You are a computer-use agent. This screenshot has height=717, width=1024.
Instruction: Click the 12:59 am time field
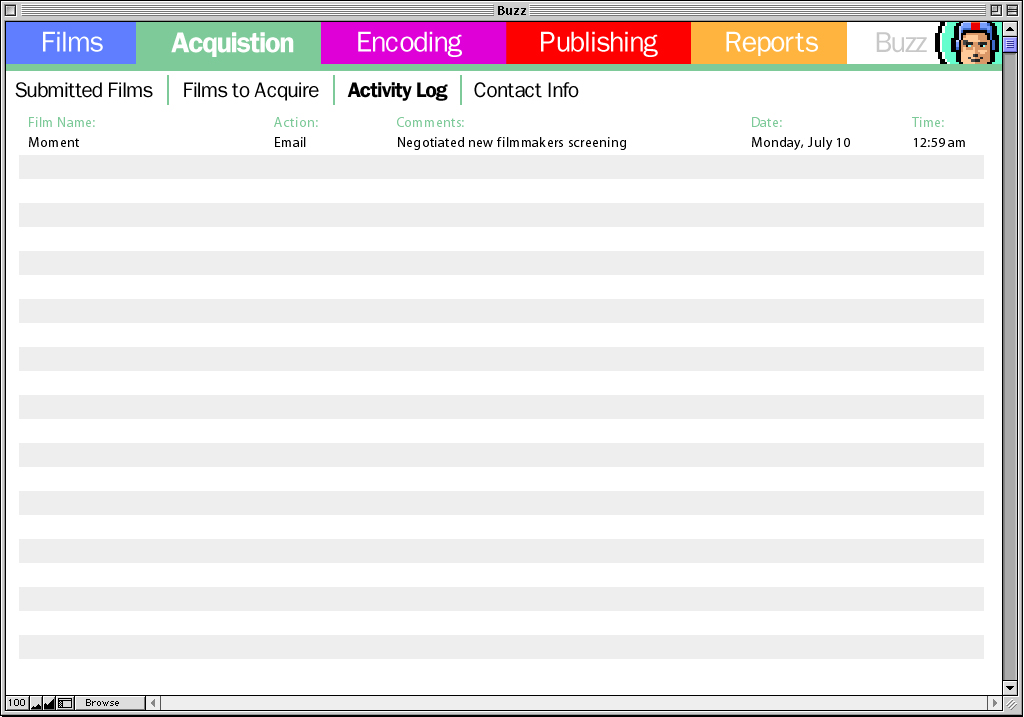point(938,142)
